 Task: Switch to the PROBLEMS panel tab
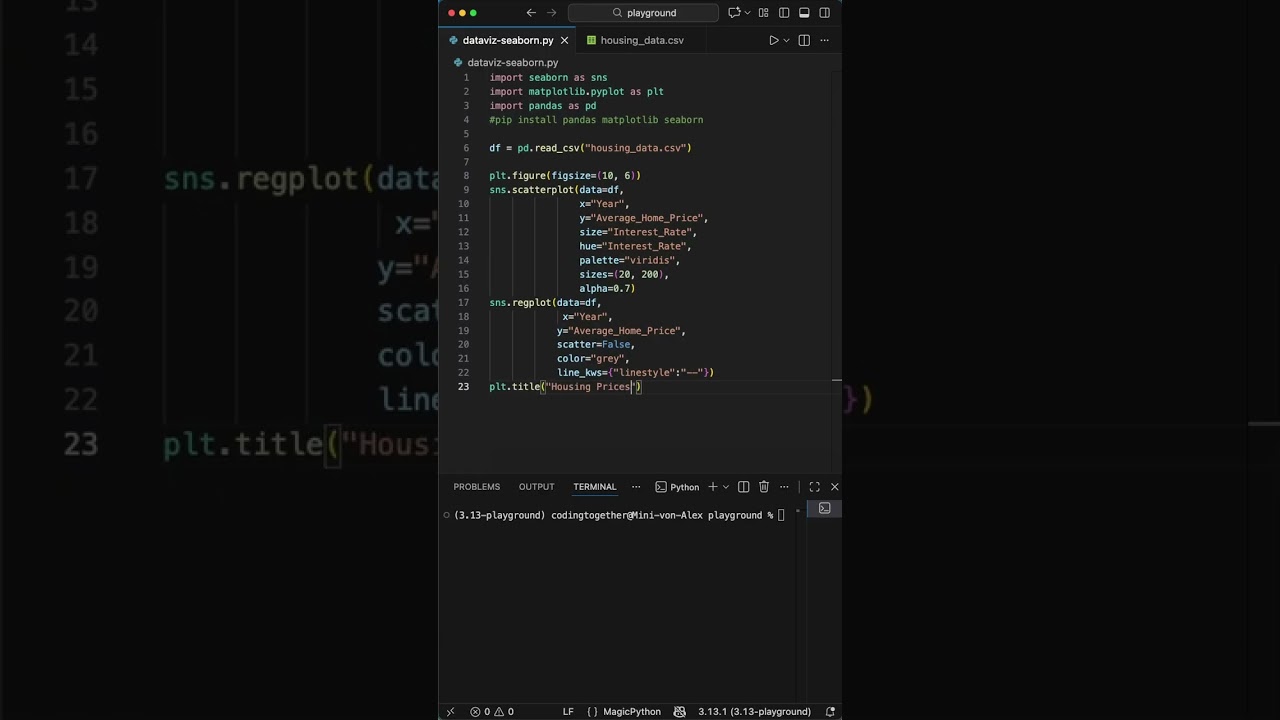[476, 487]
